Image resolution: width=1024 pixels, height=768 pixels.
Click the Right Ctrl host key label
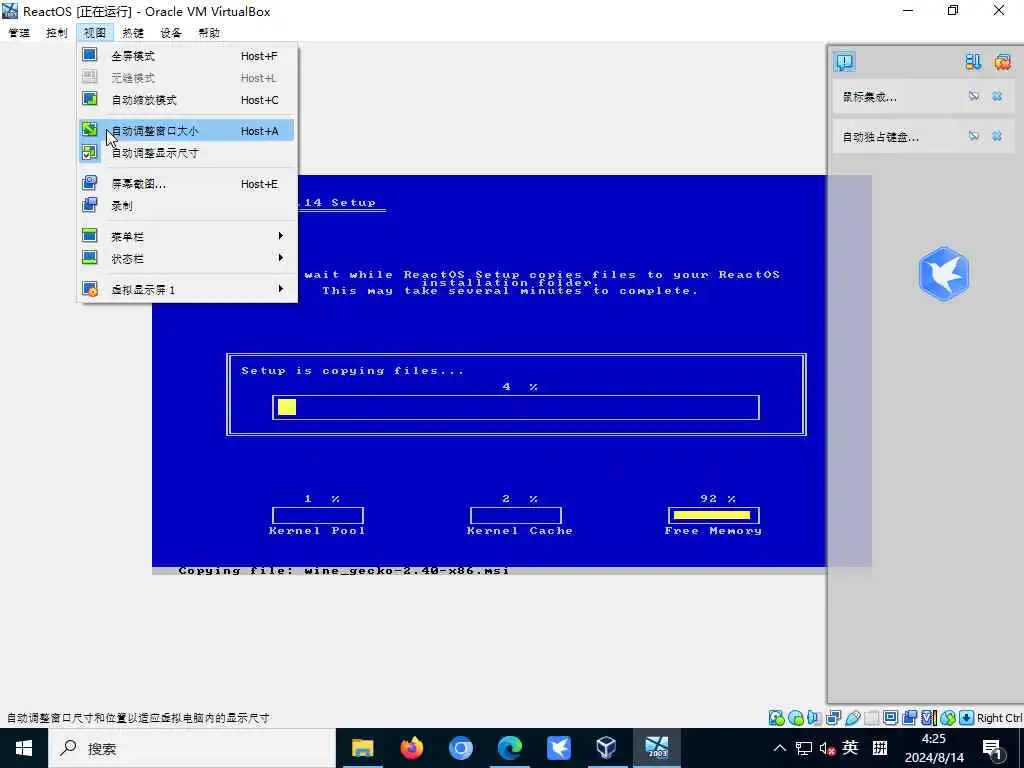(x=1000, y=718)
